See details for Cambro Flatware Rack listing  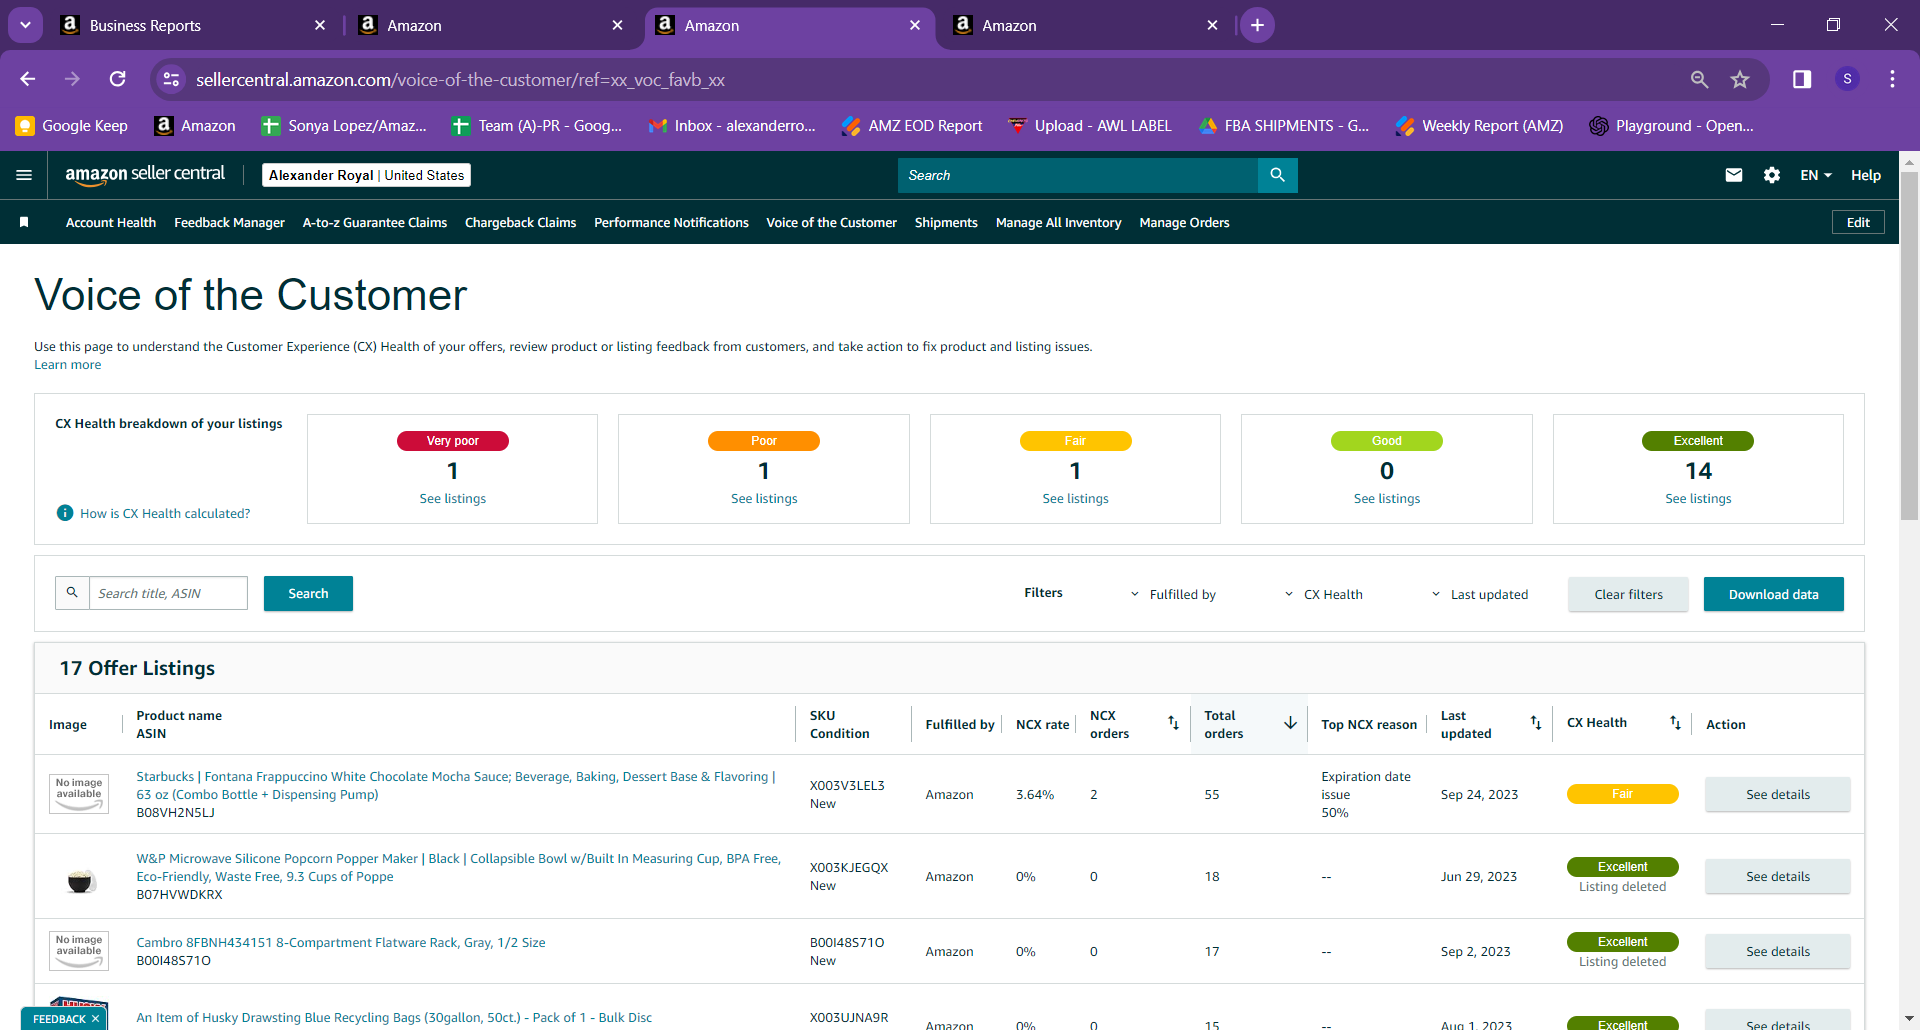pos(1777,951)
